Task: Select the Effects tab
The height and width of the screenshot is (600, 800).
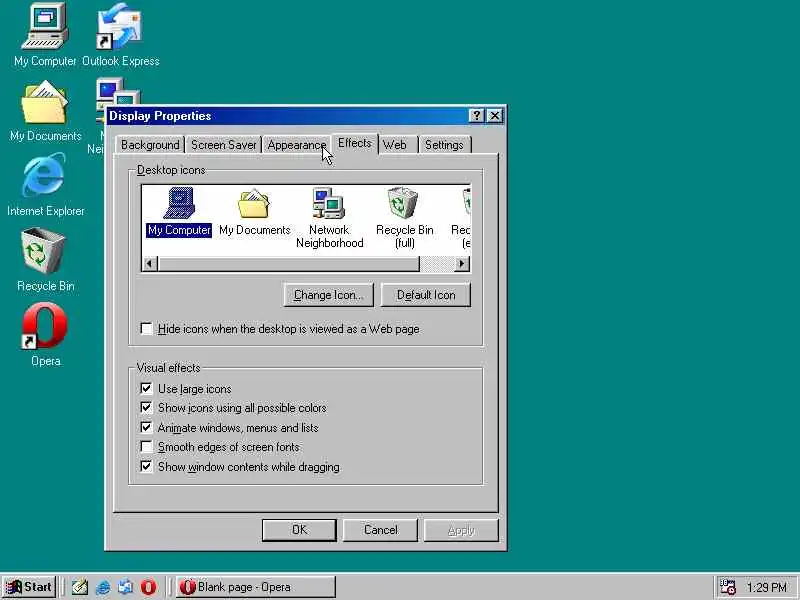Action: tap(355, 143)
